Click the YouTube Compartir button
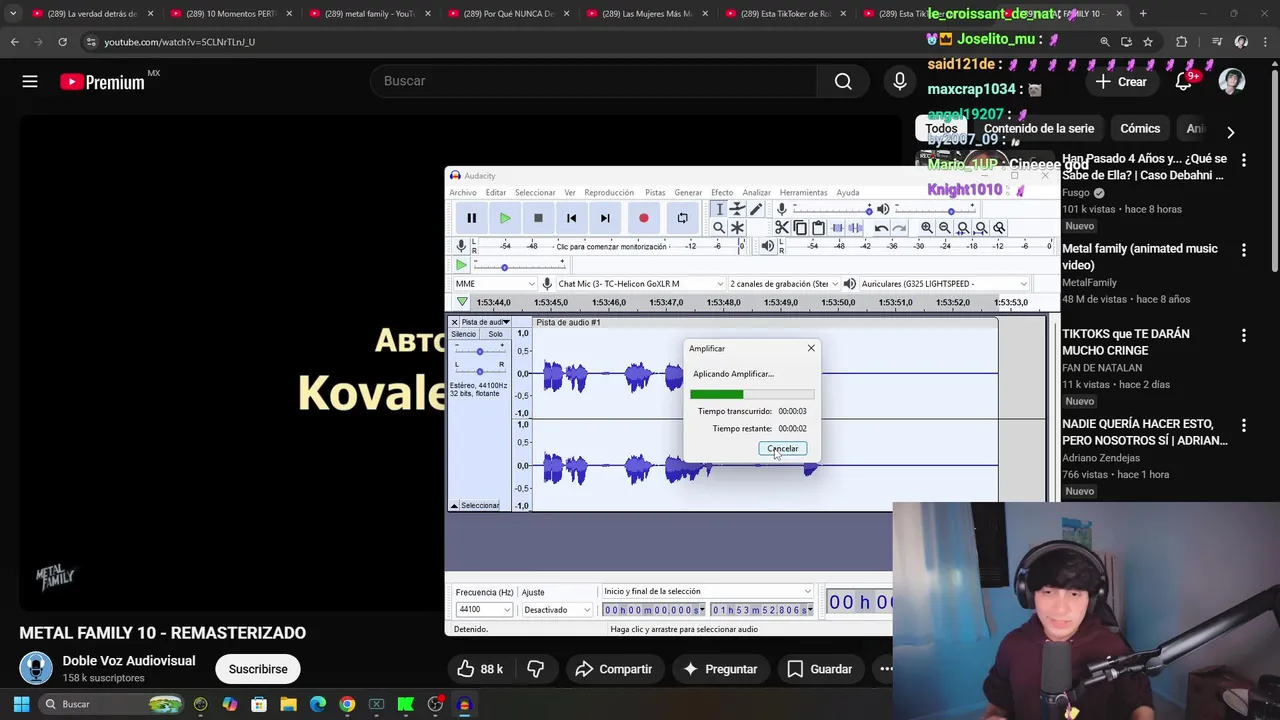This screenshot has height=720, width=1280. coord(613,669)
